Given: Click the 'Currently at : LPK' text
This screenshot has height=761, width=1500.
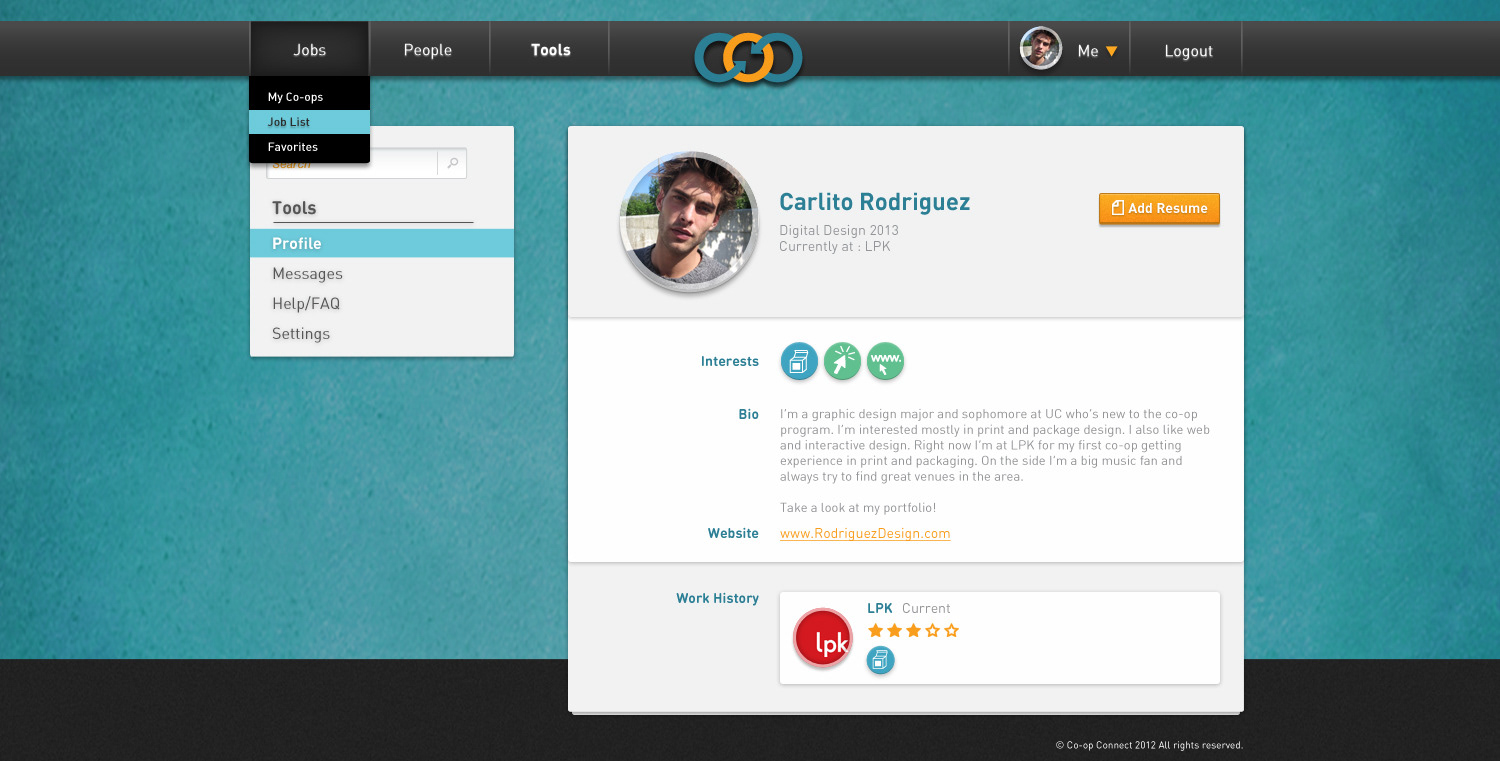Looking at the screenshot, I should click(x=835, y=246).
